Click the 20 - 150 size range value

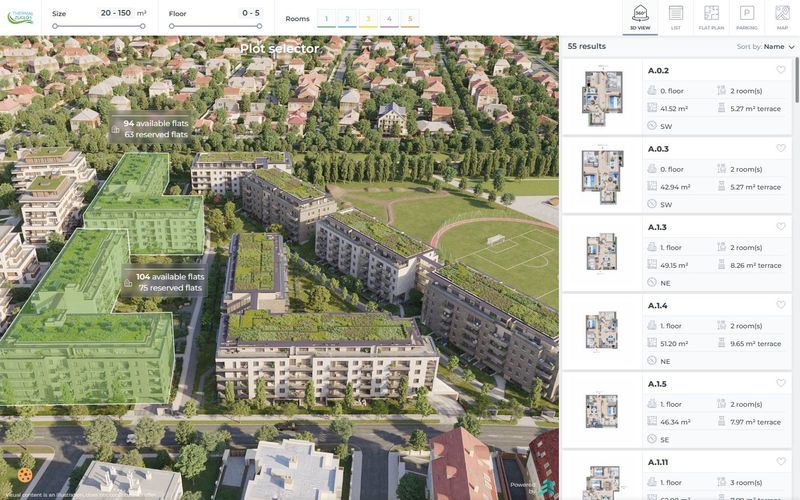116,13
